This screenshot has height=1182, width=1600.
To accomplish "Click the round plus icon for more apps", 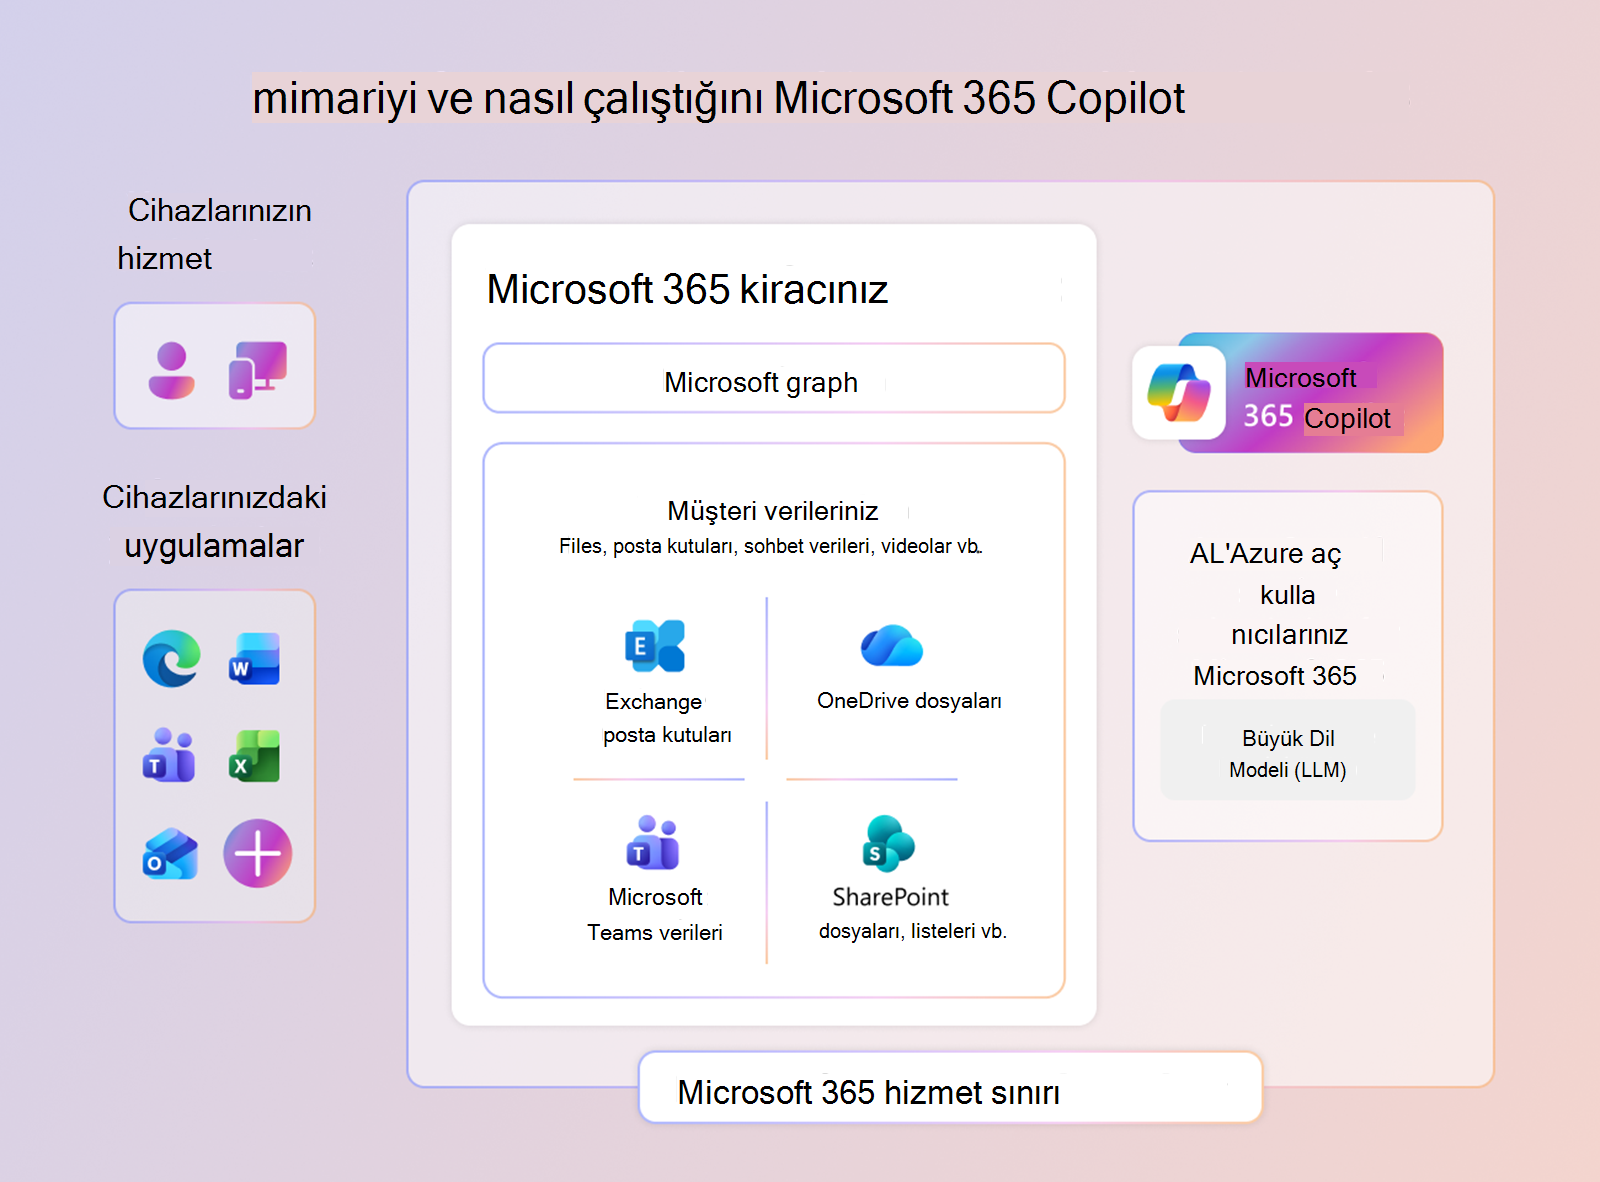I will [x=258, y=853].
